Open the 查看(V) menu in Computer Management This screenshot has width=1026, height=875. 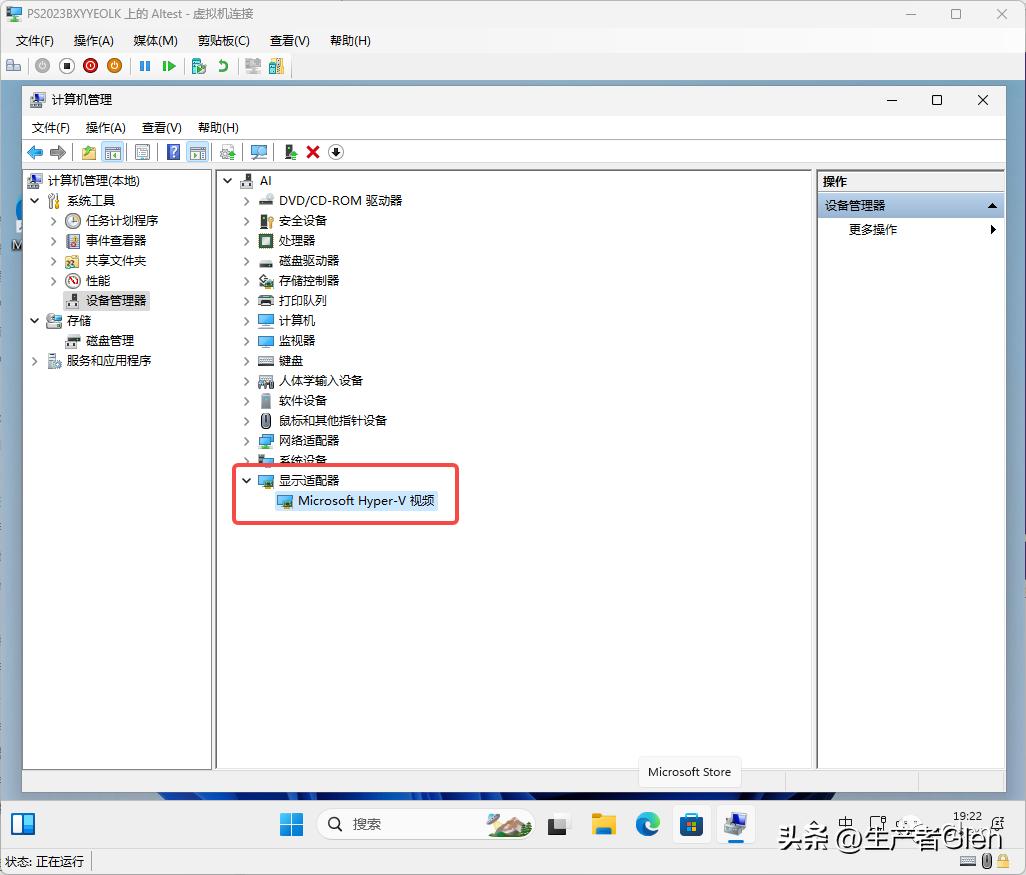coord(161,127)
